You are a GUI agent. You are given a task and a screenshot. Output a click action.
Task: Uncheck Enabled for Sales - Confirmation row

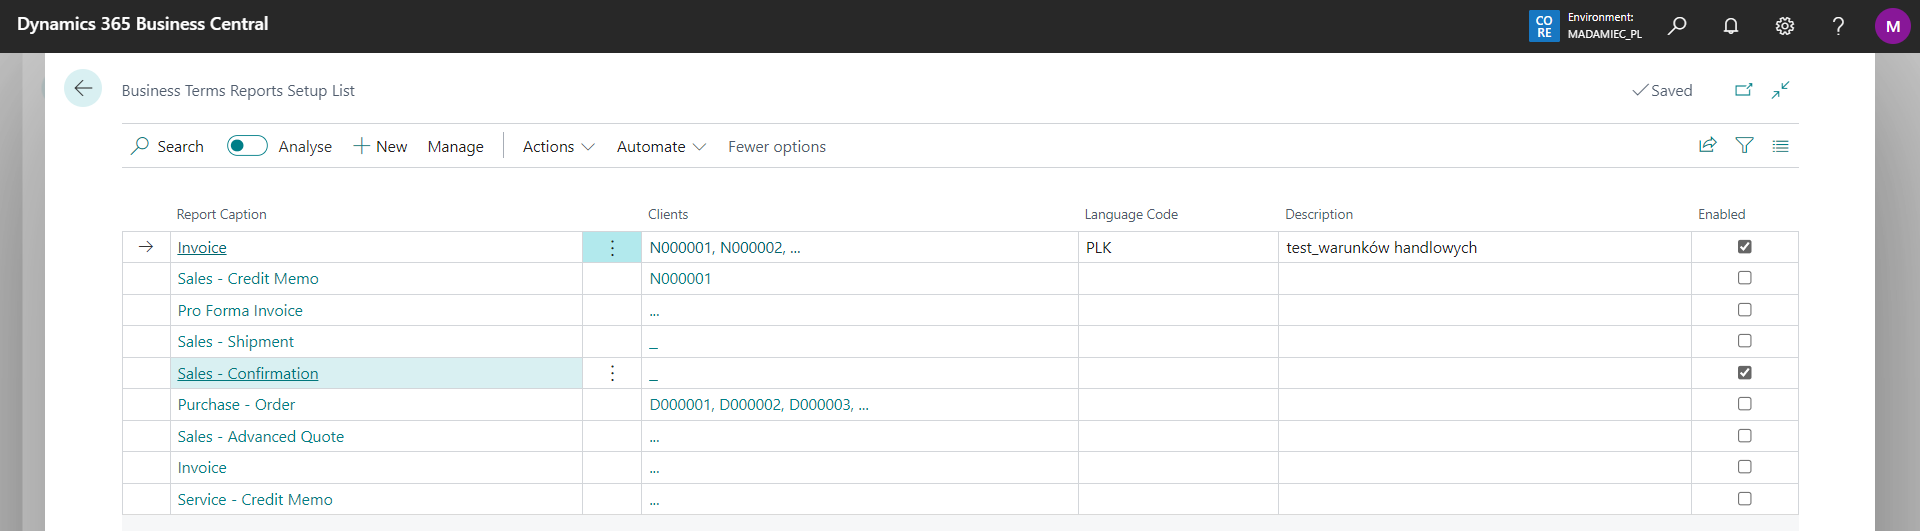1744,373
